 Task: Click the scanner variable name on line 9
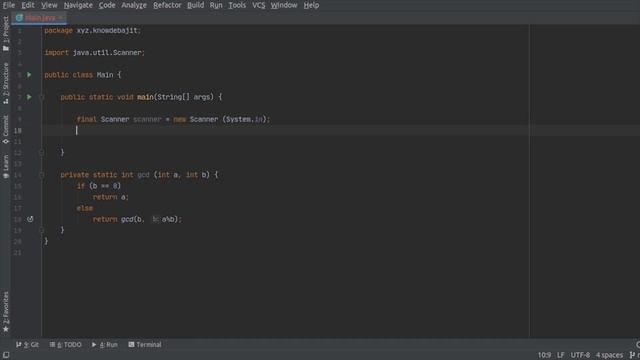[x=147, y=120]
